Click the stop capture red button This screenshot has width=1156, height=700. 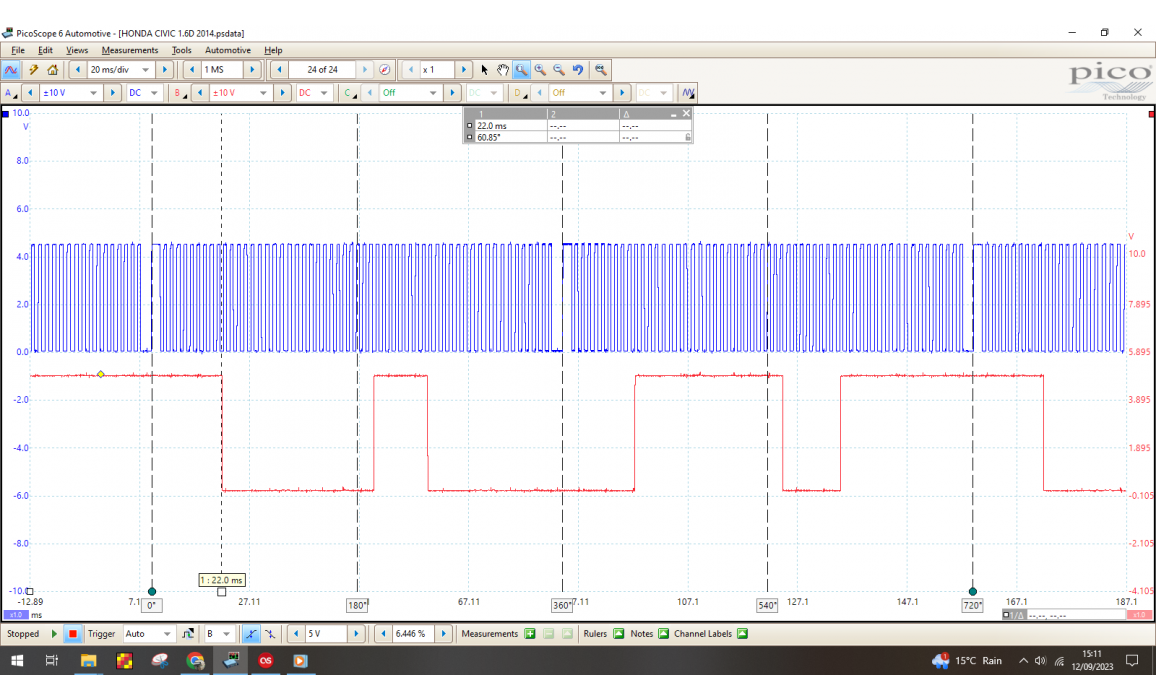click(x=72, y=634)
